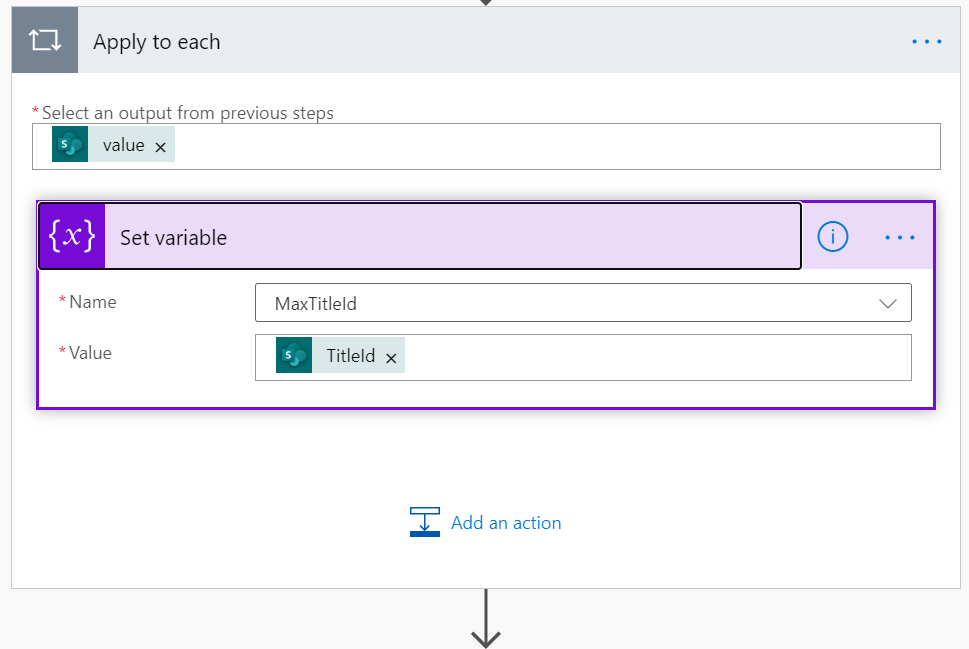Screen dimensions: 969x649
Task: Open the Set variable ellipsis menu
Action: click(900, 237)
